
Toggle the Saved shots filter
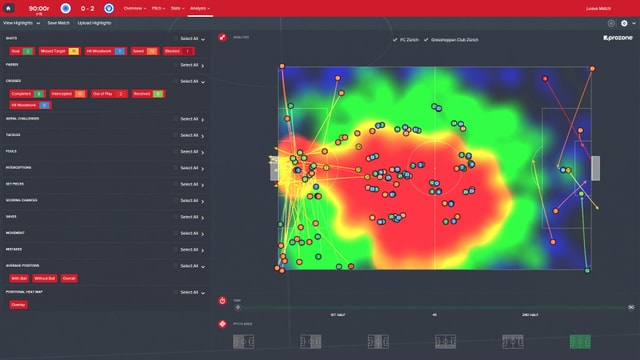[x=144, y=51]
